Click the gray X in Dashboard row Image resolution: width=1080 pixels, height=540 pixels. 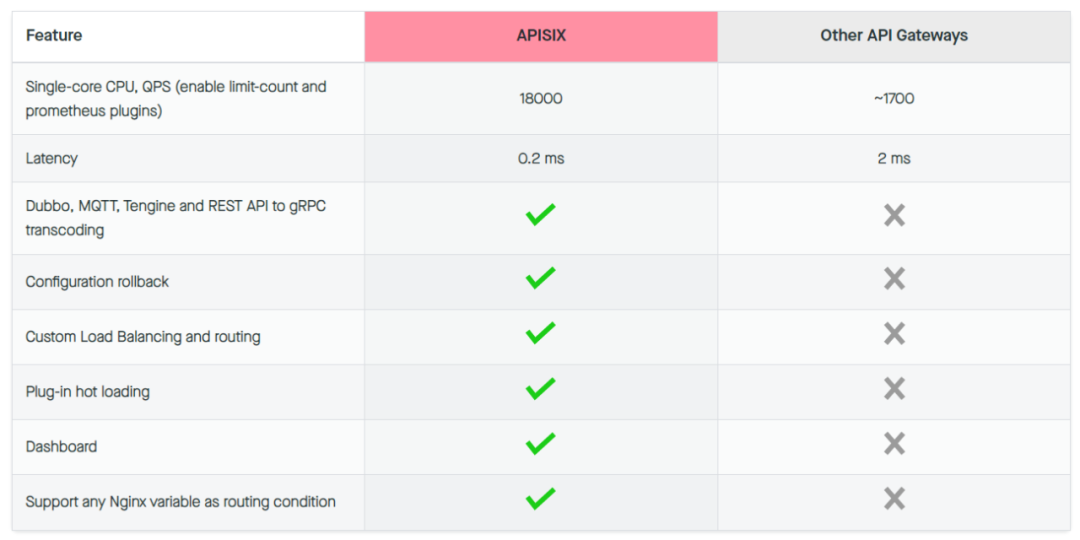894,444
